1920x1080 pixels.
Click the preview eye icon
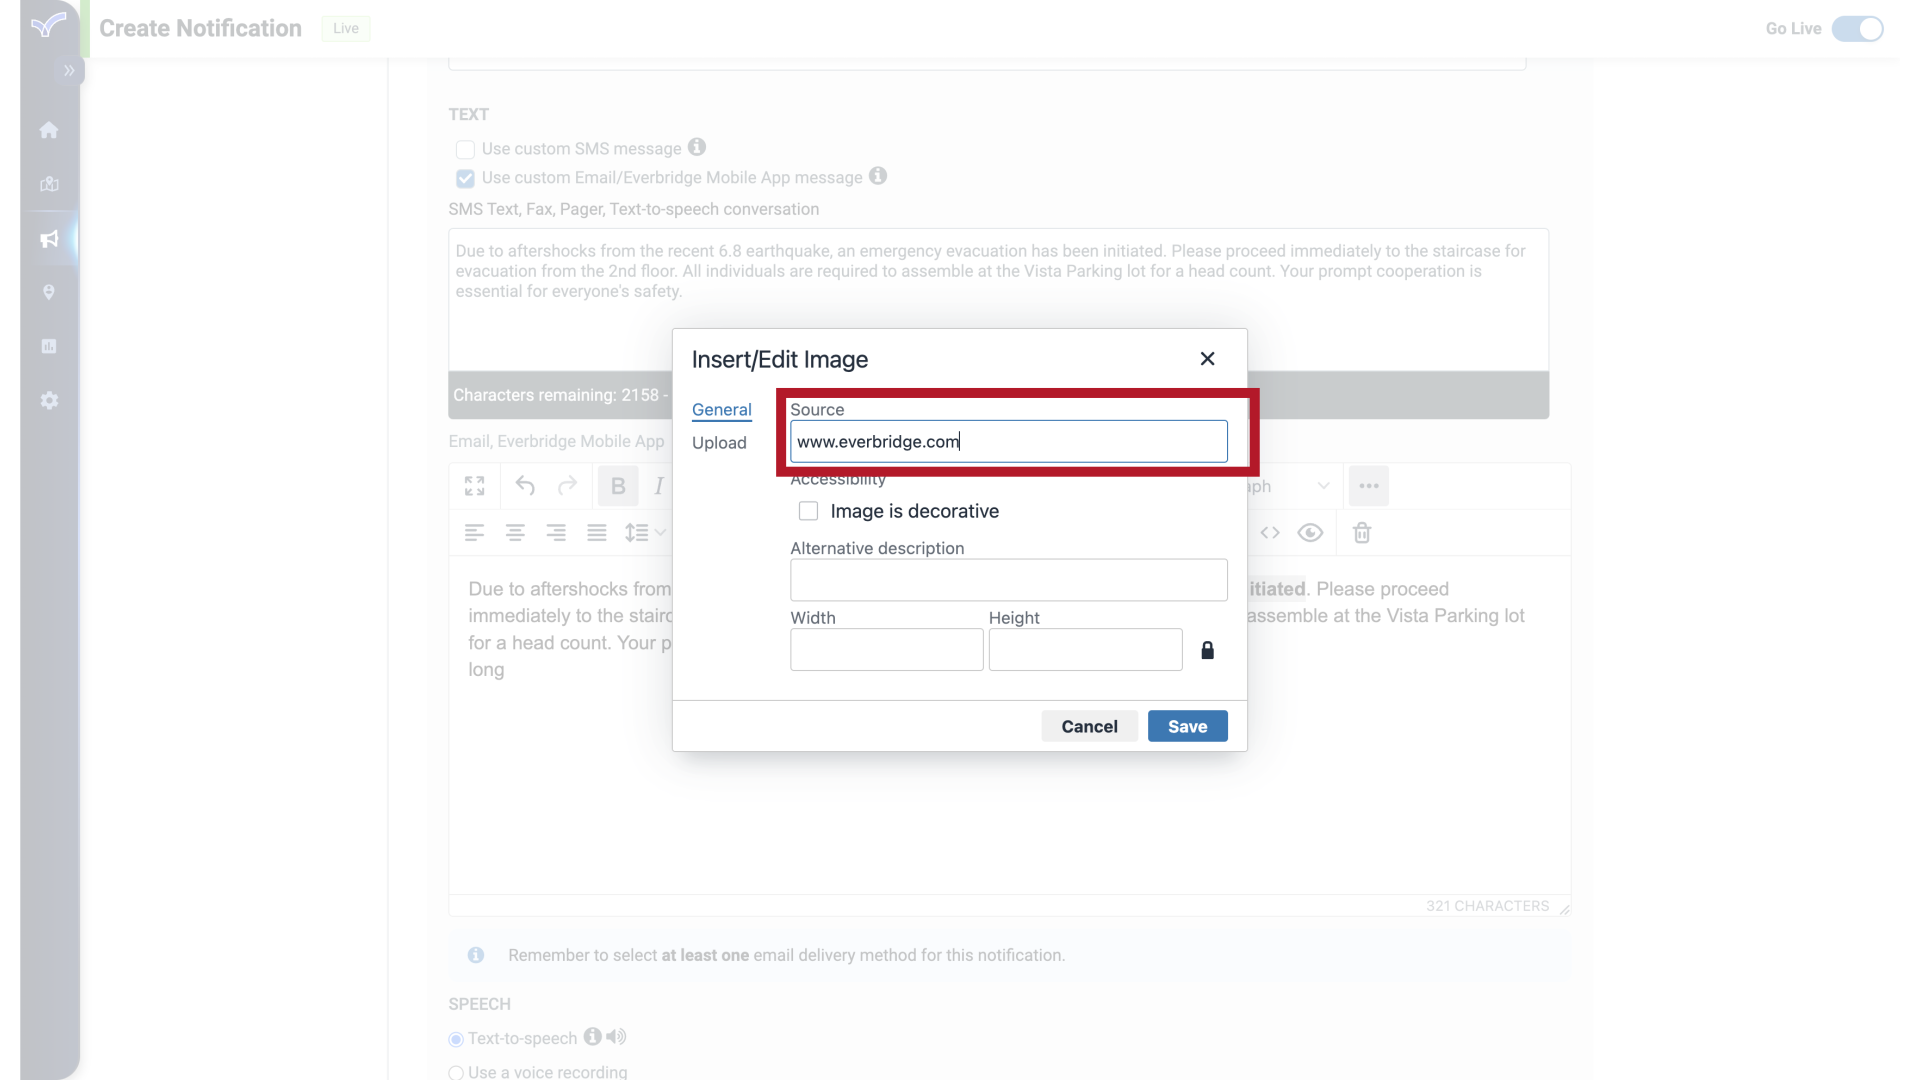point(1309,533)
